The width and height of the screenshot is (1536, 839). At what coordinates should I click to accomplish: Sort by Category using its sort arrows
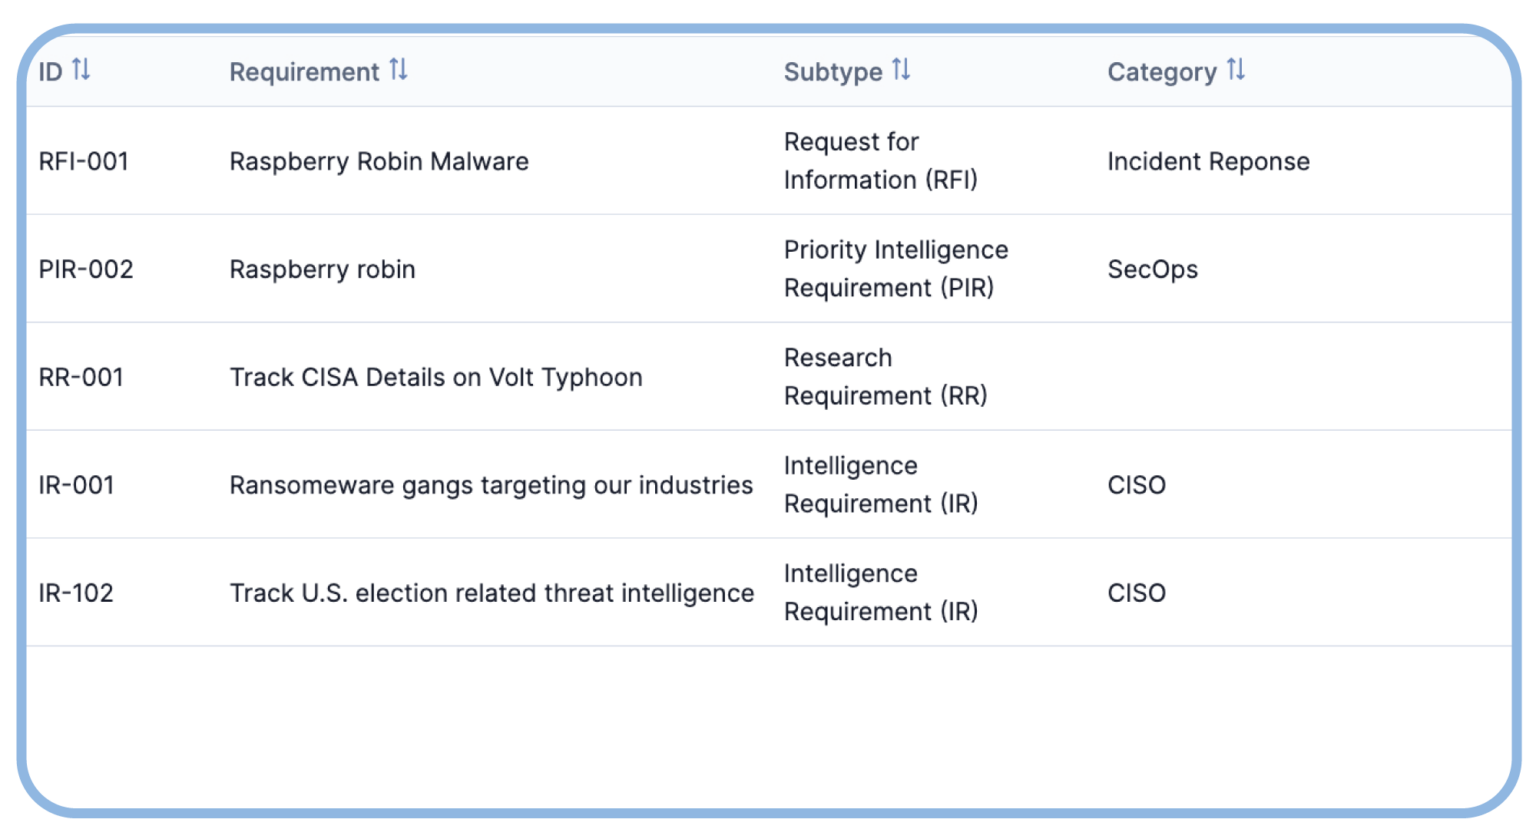(1236, 71)
